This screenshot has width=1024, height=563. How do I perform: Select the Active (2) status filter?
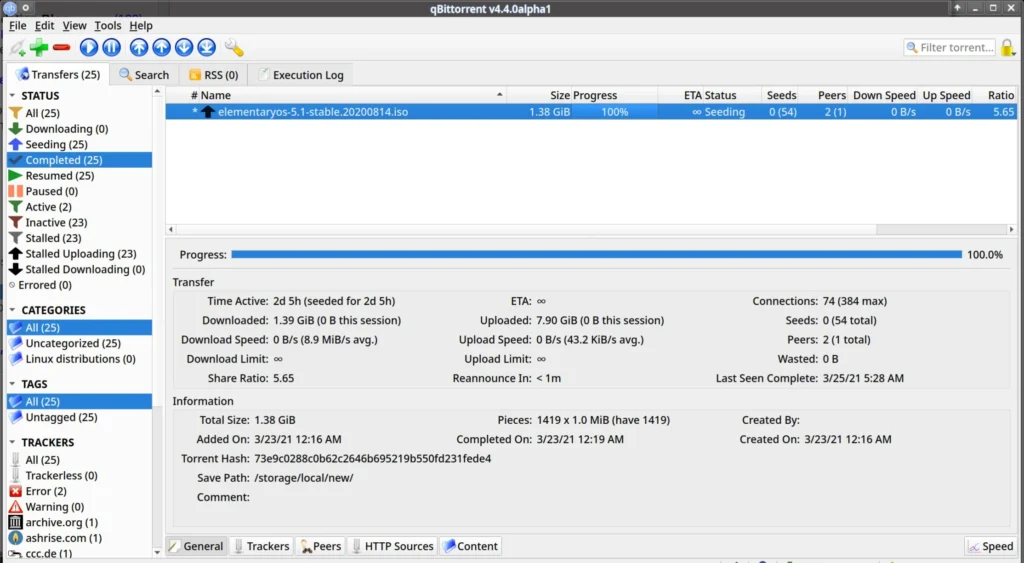coord(79,207)
